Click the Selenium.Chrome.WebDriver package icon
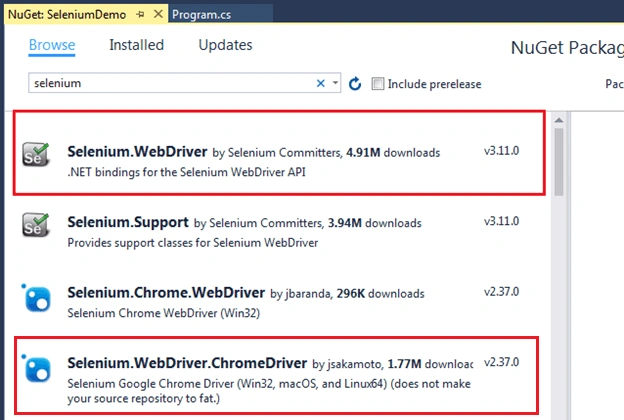This screenshot has height=420, width=624. 36,298
